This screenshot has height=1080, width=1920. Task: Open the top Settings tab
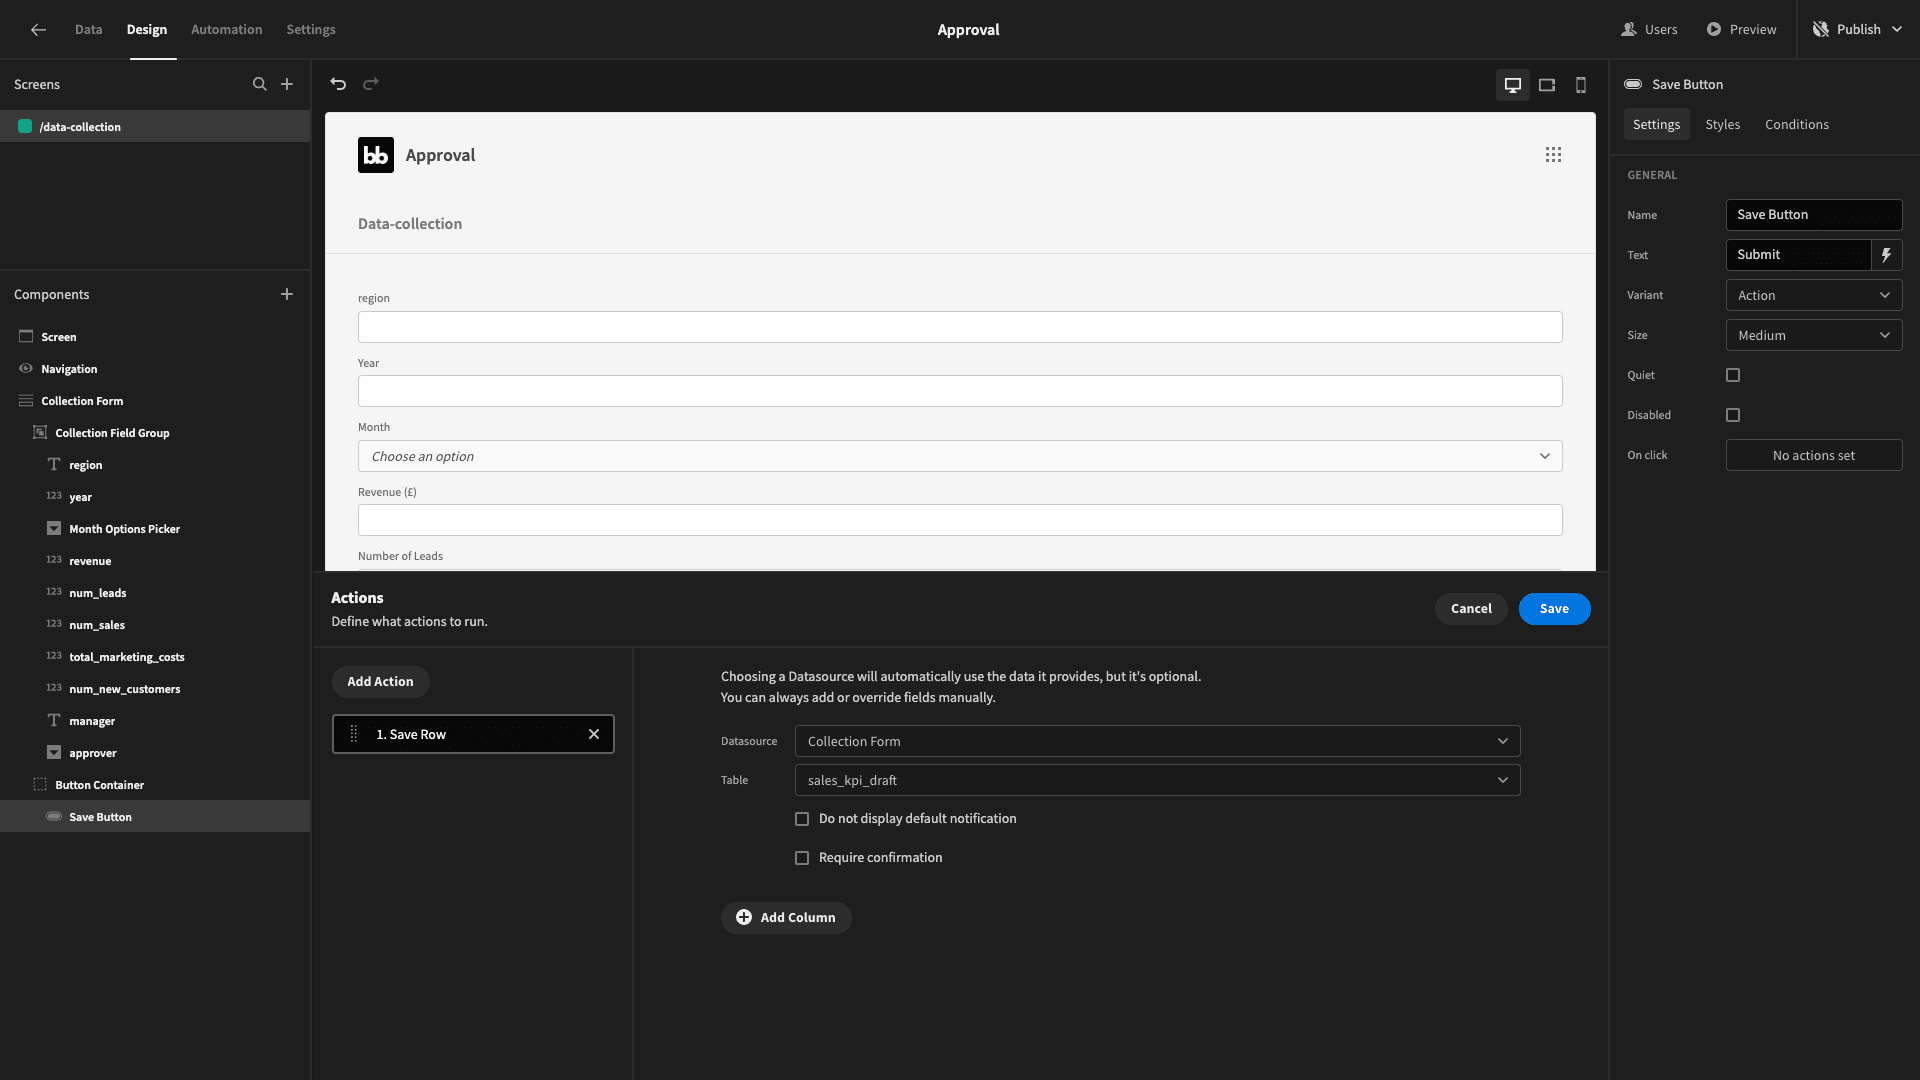(x=311, y=30)
